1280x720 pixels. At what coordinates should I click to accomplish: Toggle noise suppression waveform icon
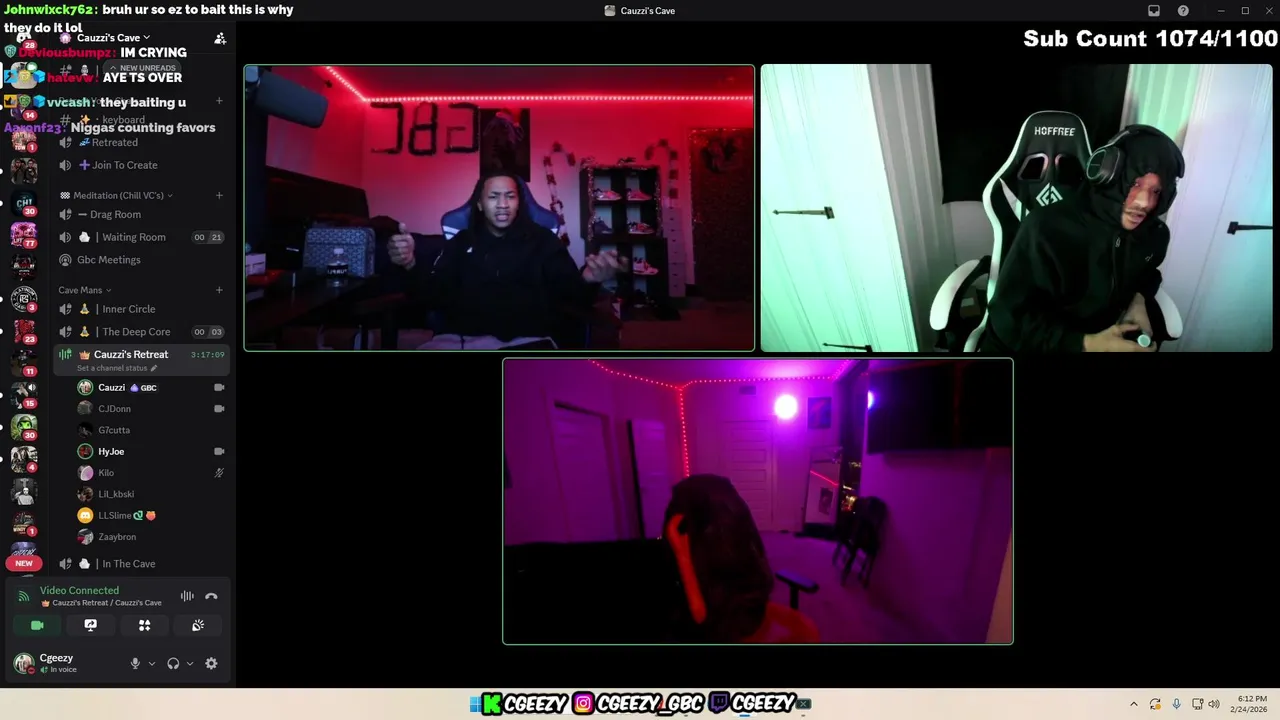(x=187, y=596)
